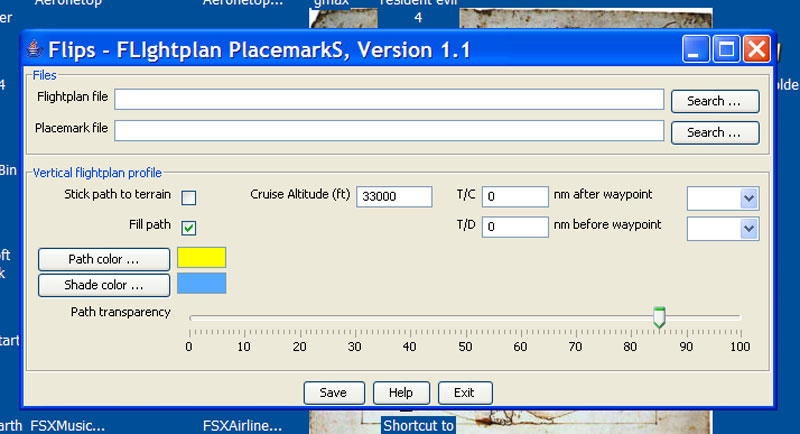Save the flightplan settings
The image size is (800, 434).
(x=334, y=393)
